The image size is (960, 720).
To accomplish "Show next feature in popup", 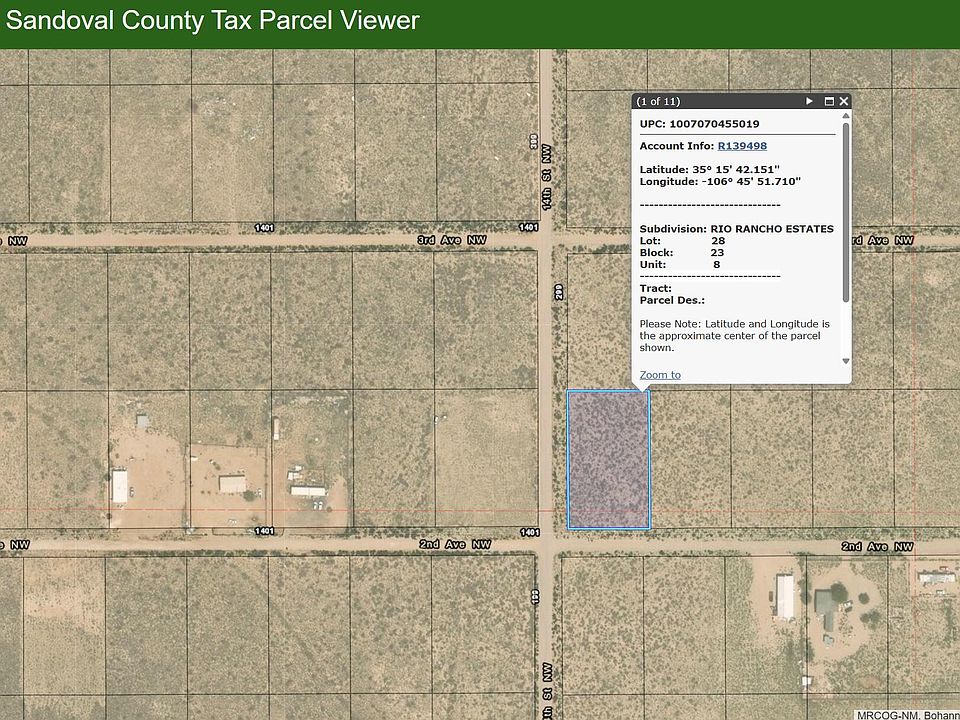I will click(809, 101).
